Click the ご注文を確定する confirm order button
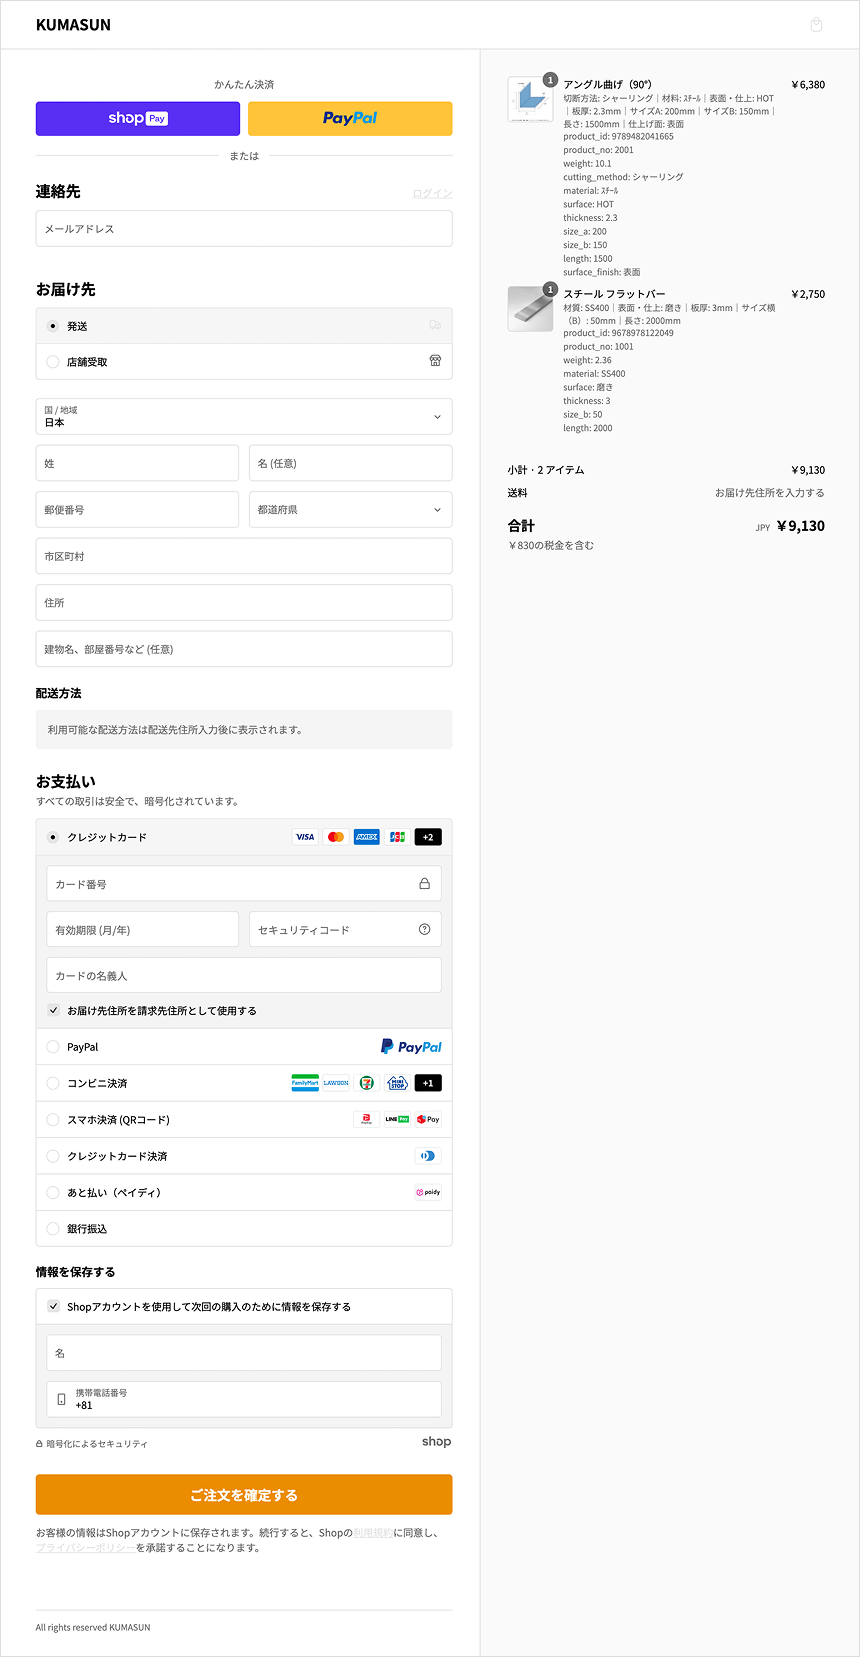 pyautogui.click(x=244, y=1495)
